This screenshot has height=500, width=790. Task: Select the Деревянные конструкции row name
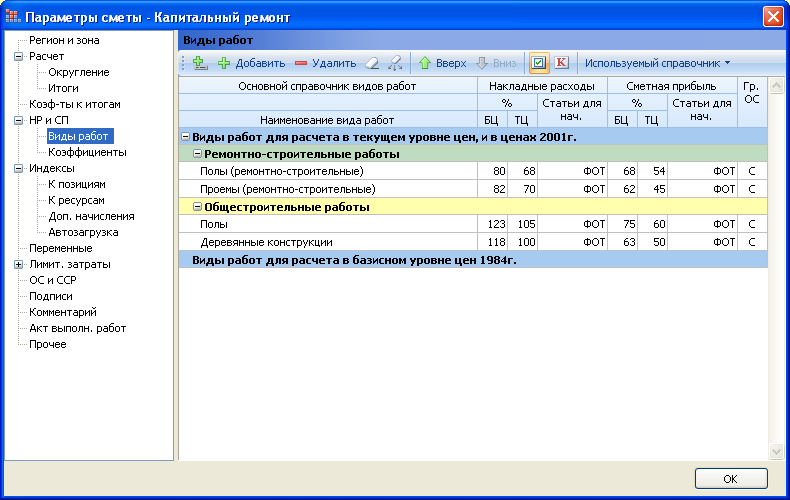(x=267, y=242)
